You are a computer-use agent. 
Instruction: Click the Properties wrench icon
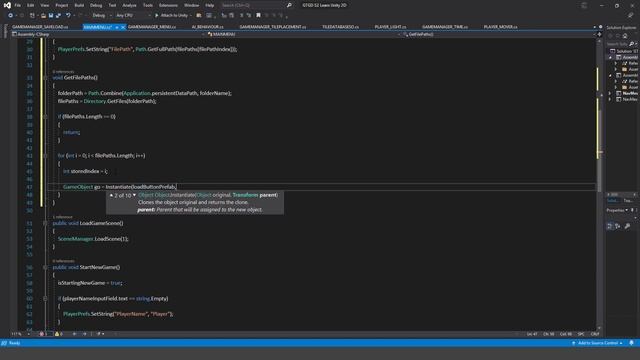click(627, 226)
